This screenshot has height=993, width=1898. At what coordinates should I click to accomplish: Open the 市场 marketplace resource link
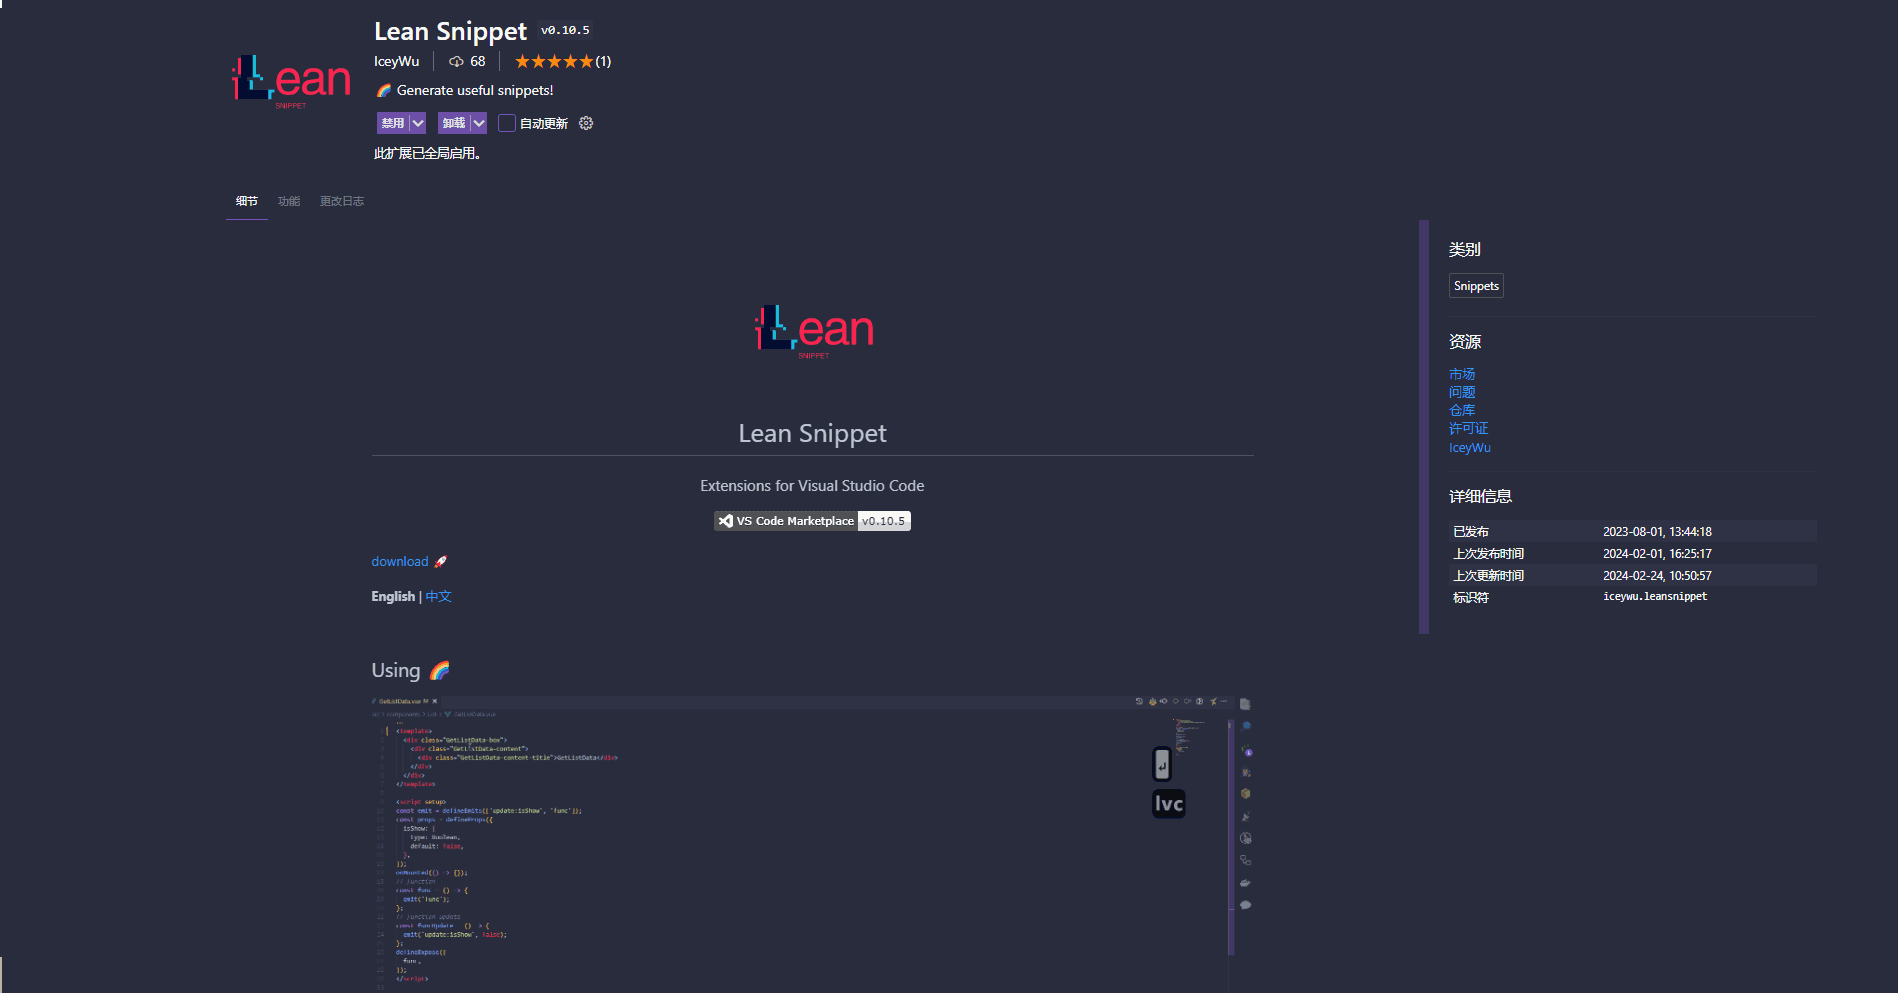click(1462, 374)
